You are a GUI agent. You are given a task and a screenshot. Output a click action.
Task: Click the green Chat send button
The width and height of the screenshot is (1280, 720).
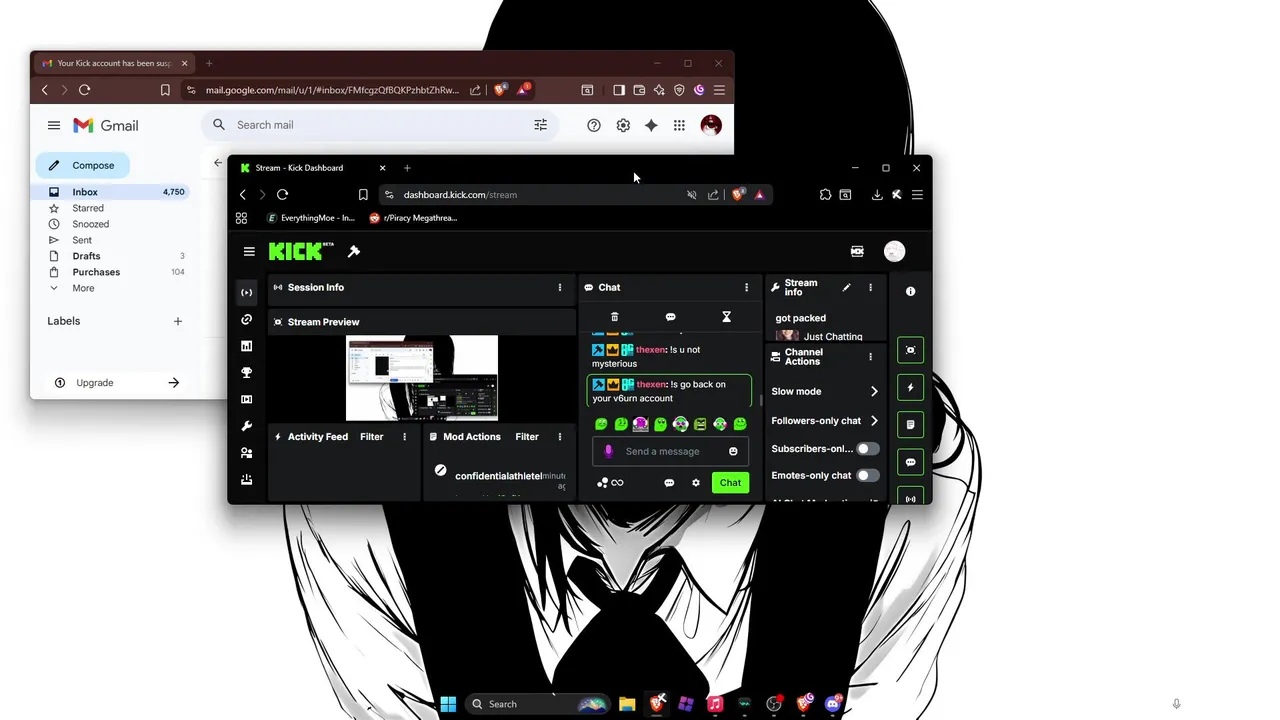pos(731,483)
